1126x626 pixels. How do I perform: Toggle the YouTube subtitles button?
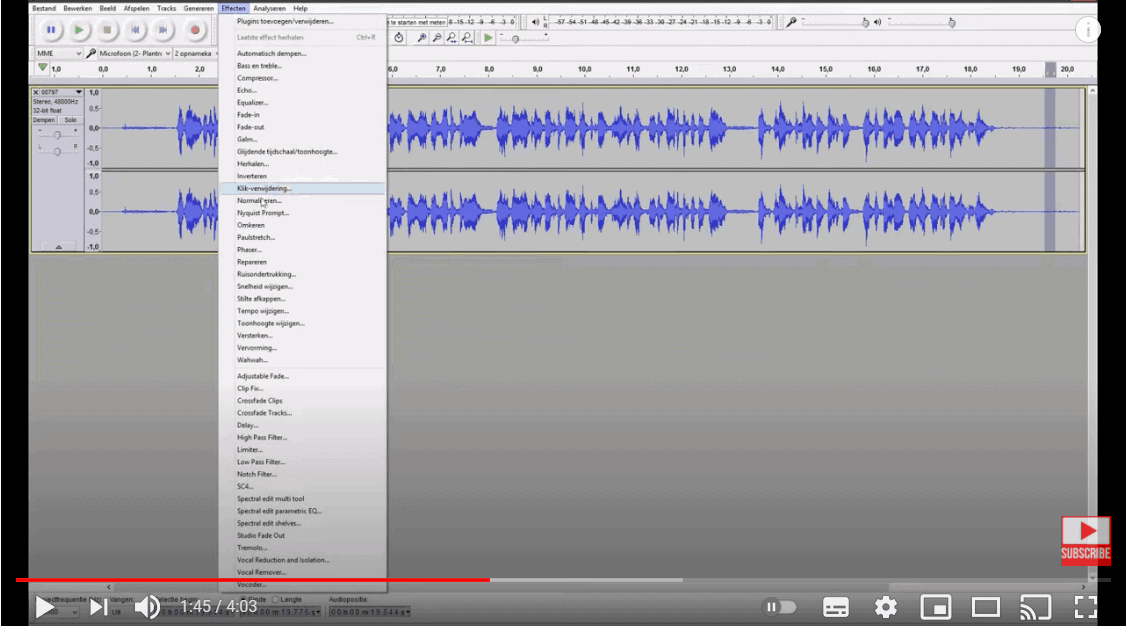point(836,607)
